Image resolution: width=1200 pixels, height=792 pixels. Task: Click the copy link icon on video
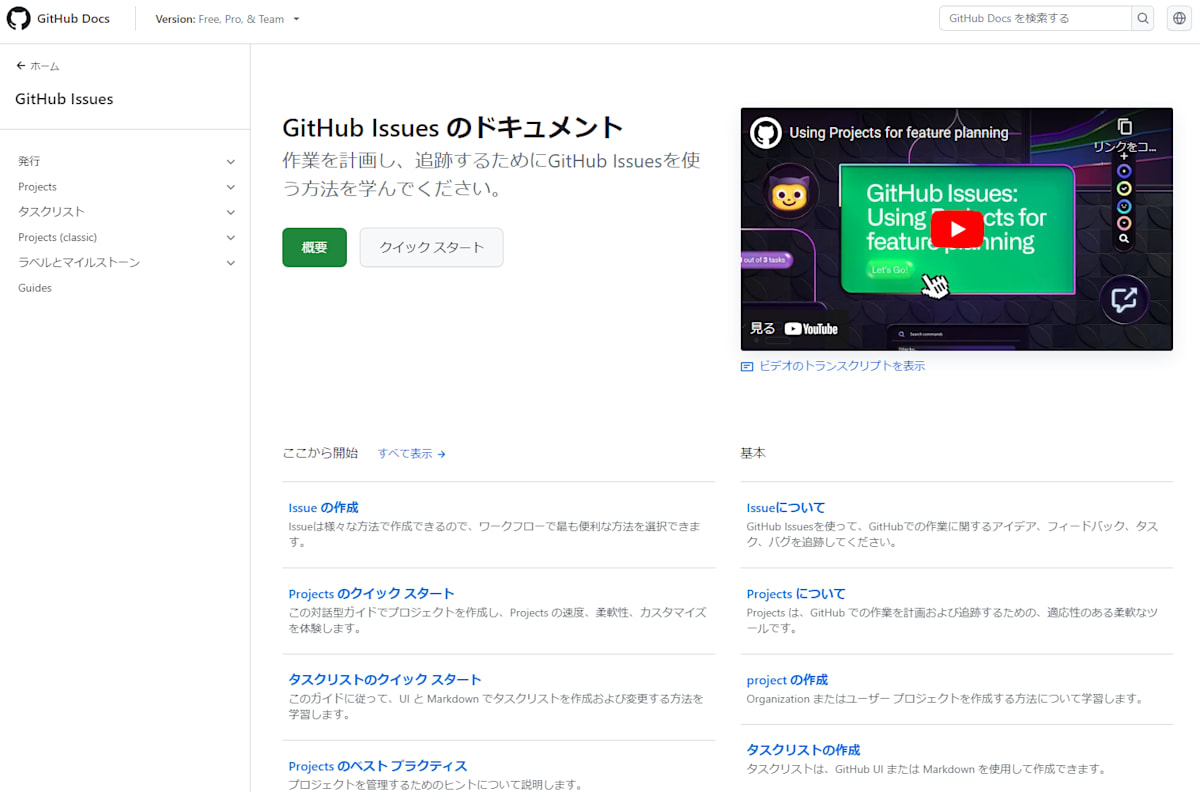(1124, 127)
